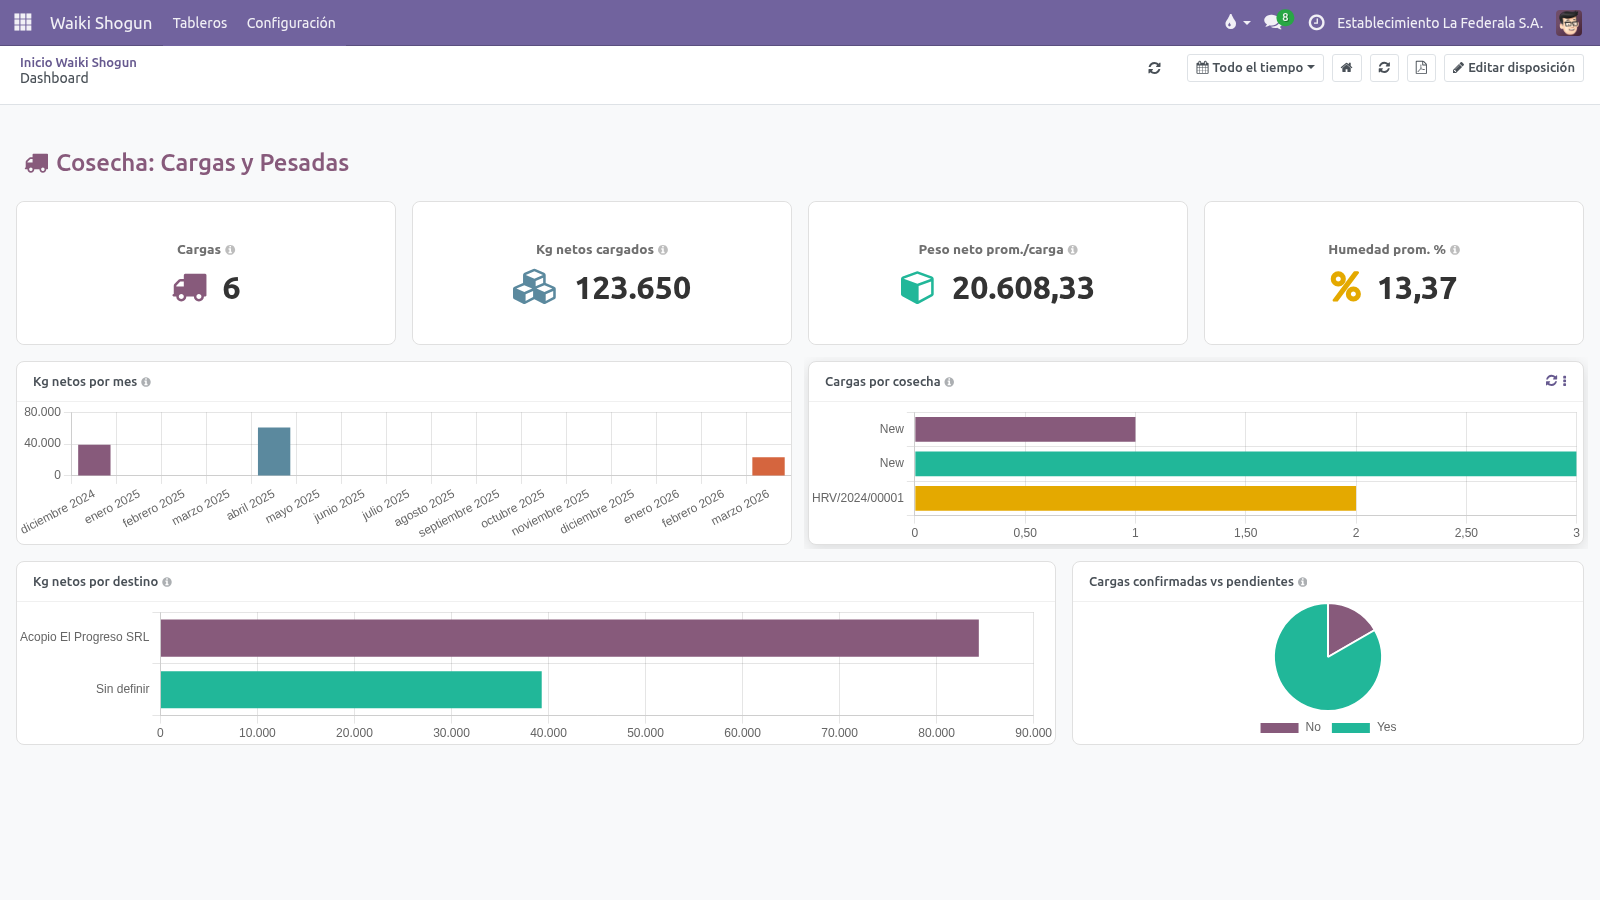Open the clock activities icon

[1316, 22]
